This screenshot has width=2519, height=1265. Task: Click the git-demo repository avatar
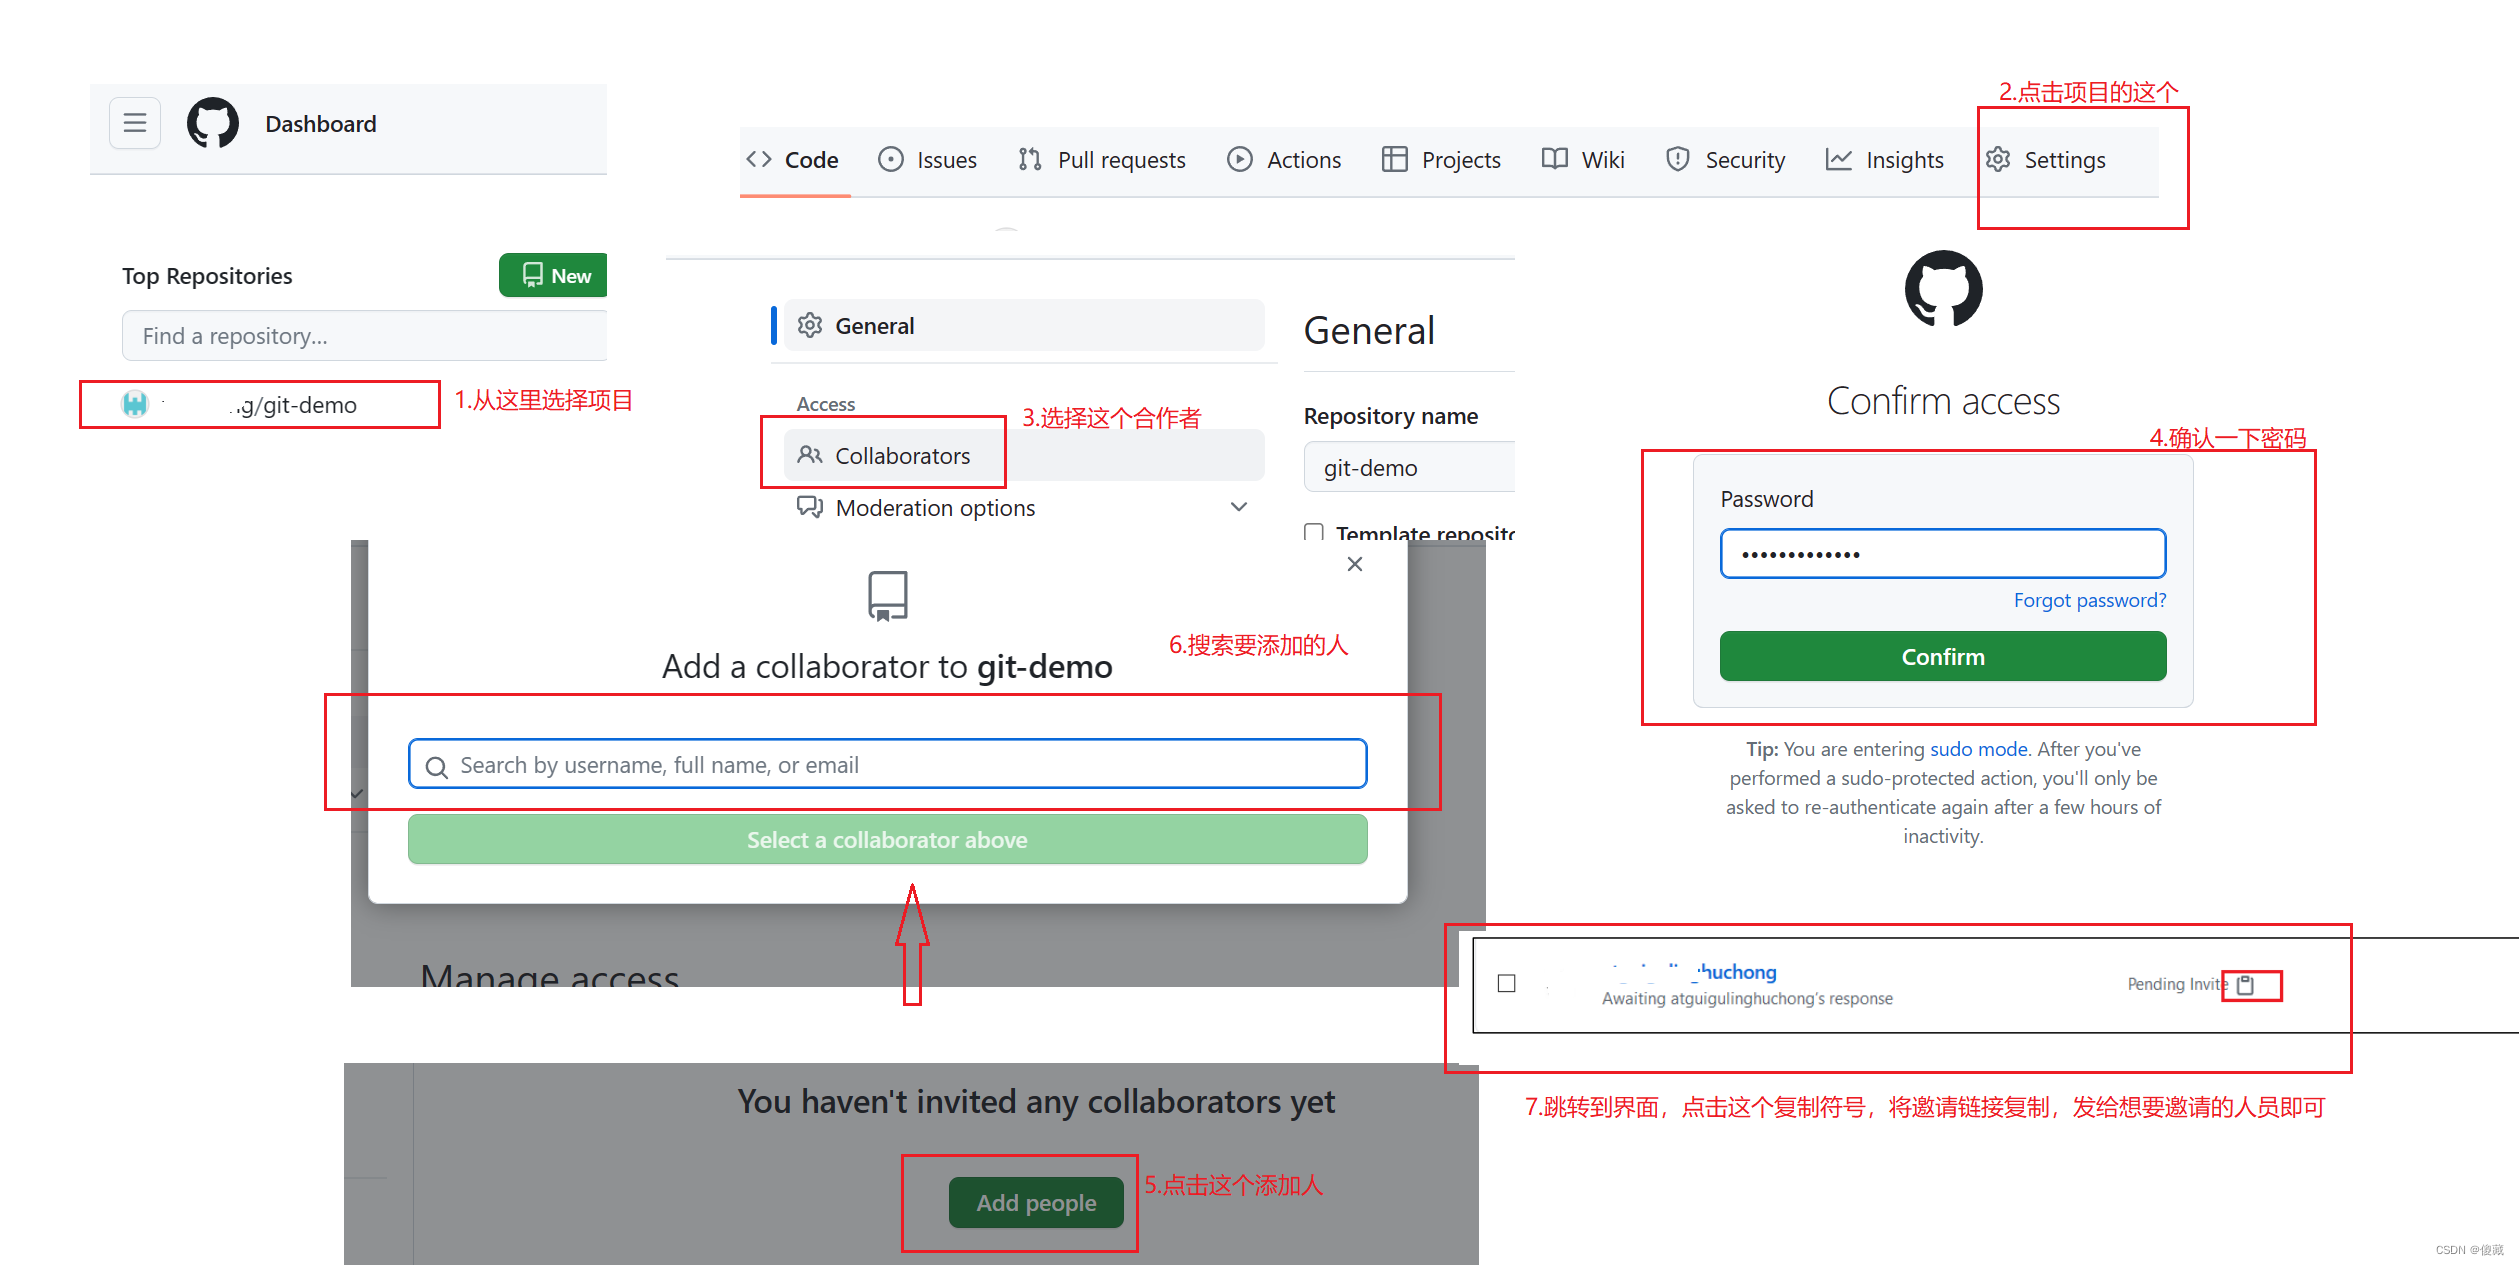pos(135,404)
